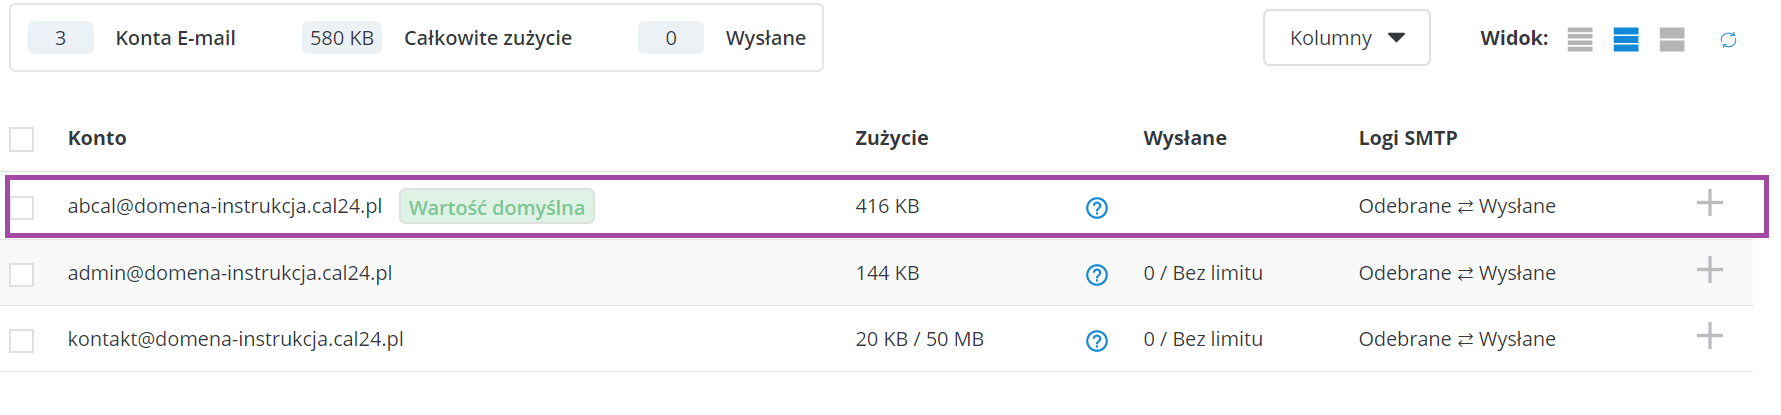
Task: Switch to compact list view icon
Action: click(x=1580, y=39)
